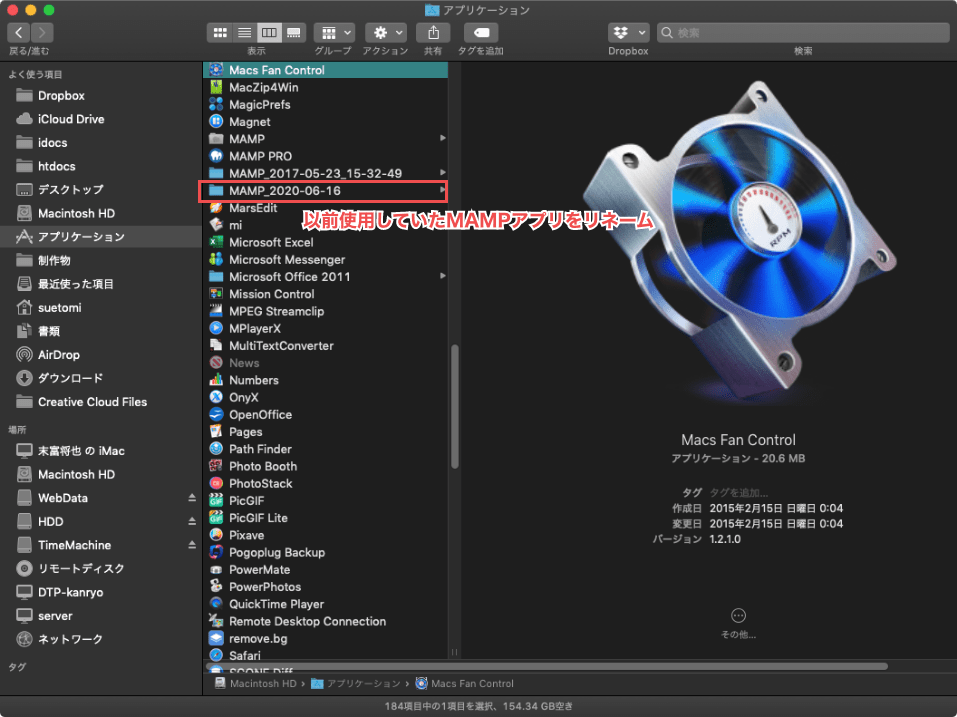Open iCloud Drive in the sidebar
Viewport: 957px width, 717px height.
tap(71, 119)
